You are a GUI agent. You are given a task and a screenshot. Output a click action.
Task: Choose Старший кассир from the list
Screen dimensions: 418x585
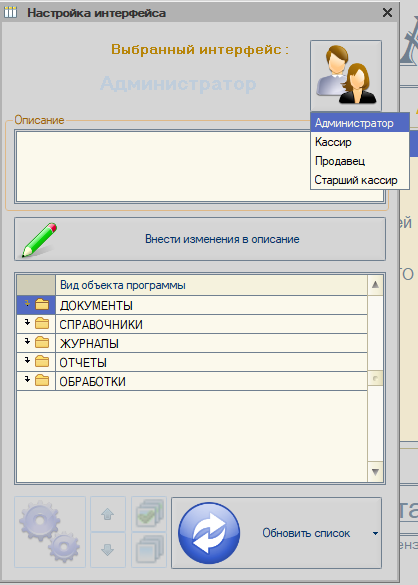[x=360, y=180]
